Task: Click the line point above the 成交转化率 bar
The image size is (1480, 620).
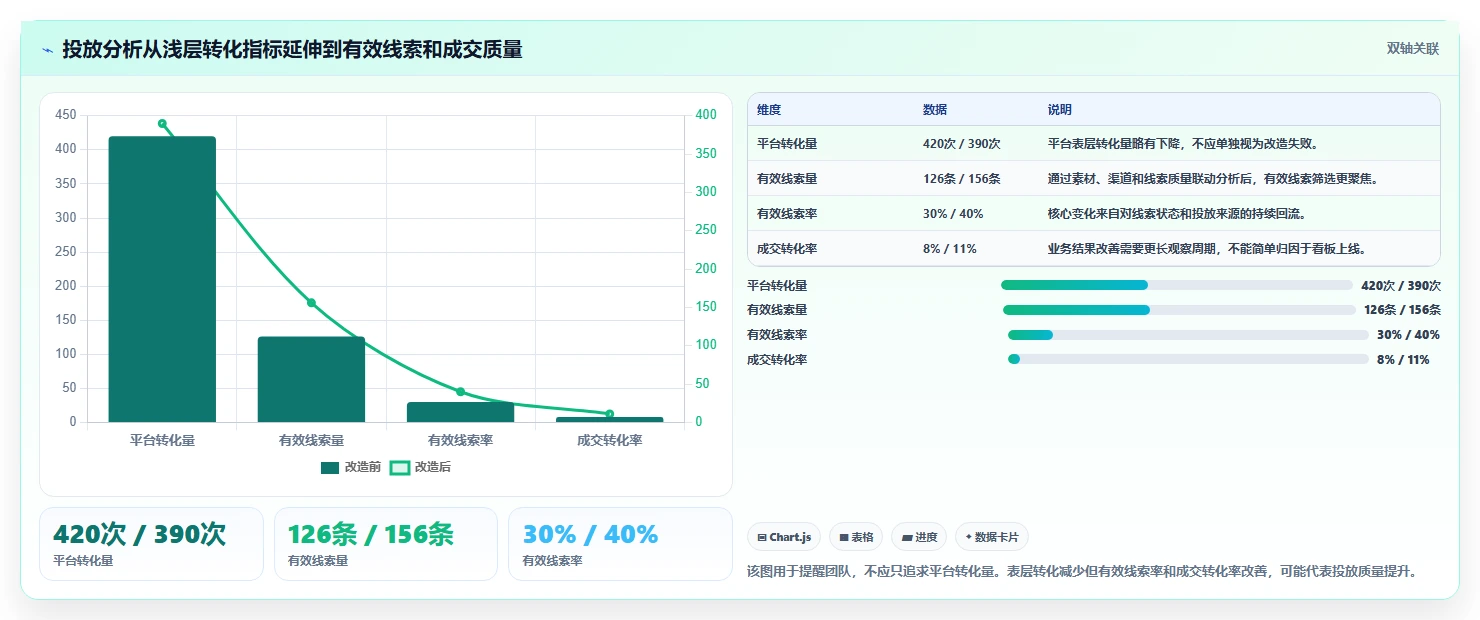Action: pos(609,414)
